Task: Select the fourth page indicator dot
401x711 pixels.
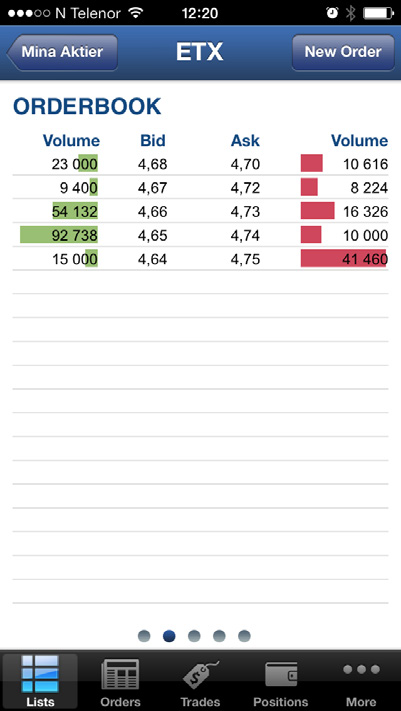Action: [x=219, y=636]
